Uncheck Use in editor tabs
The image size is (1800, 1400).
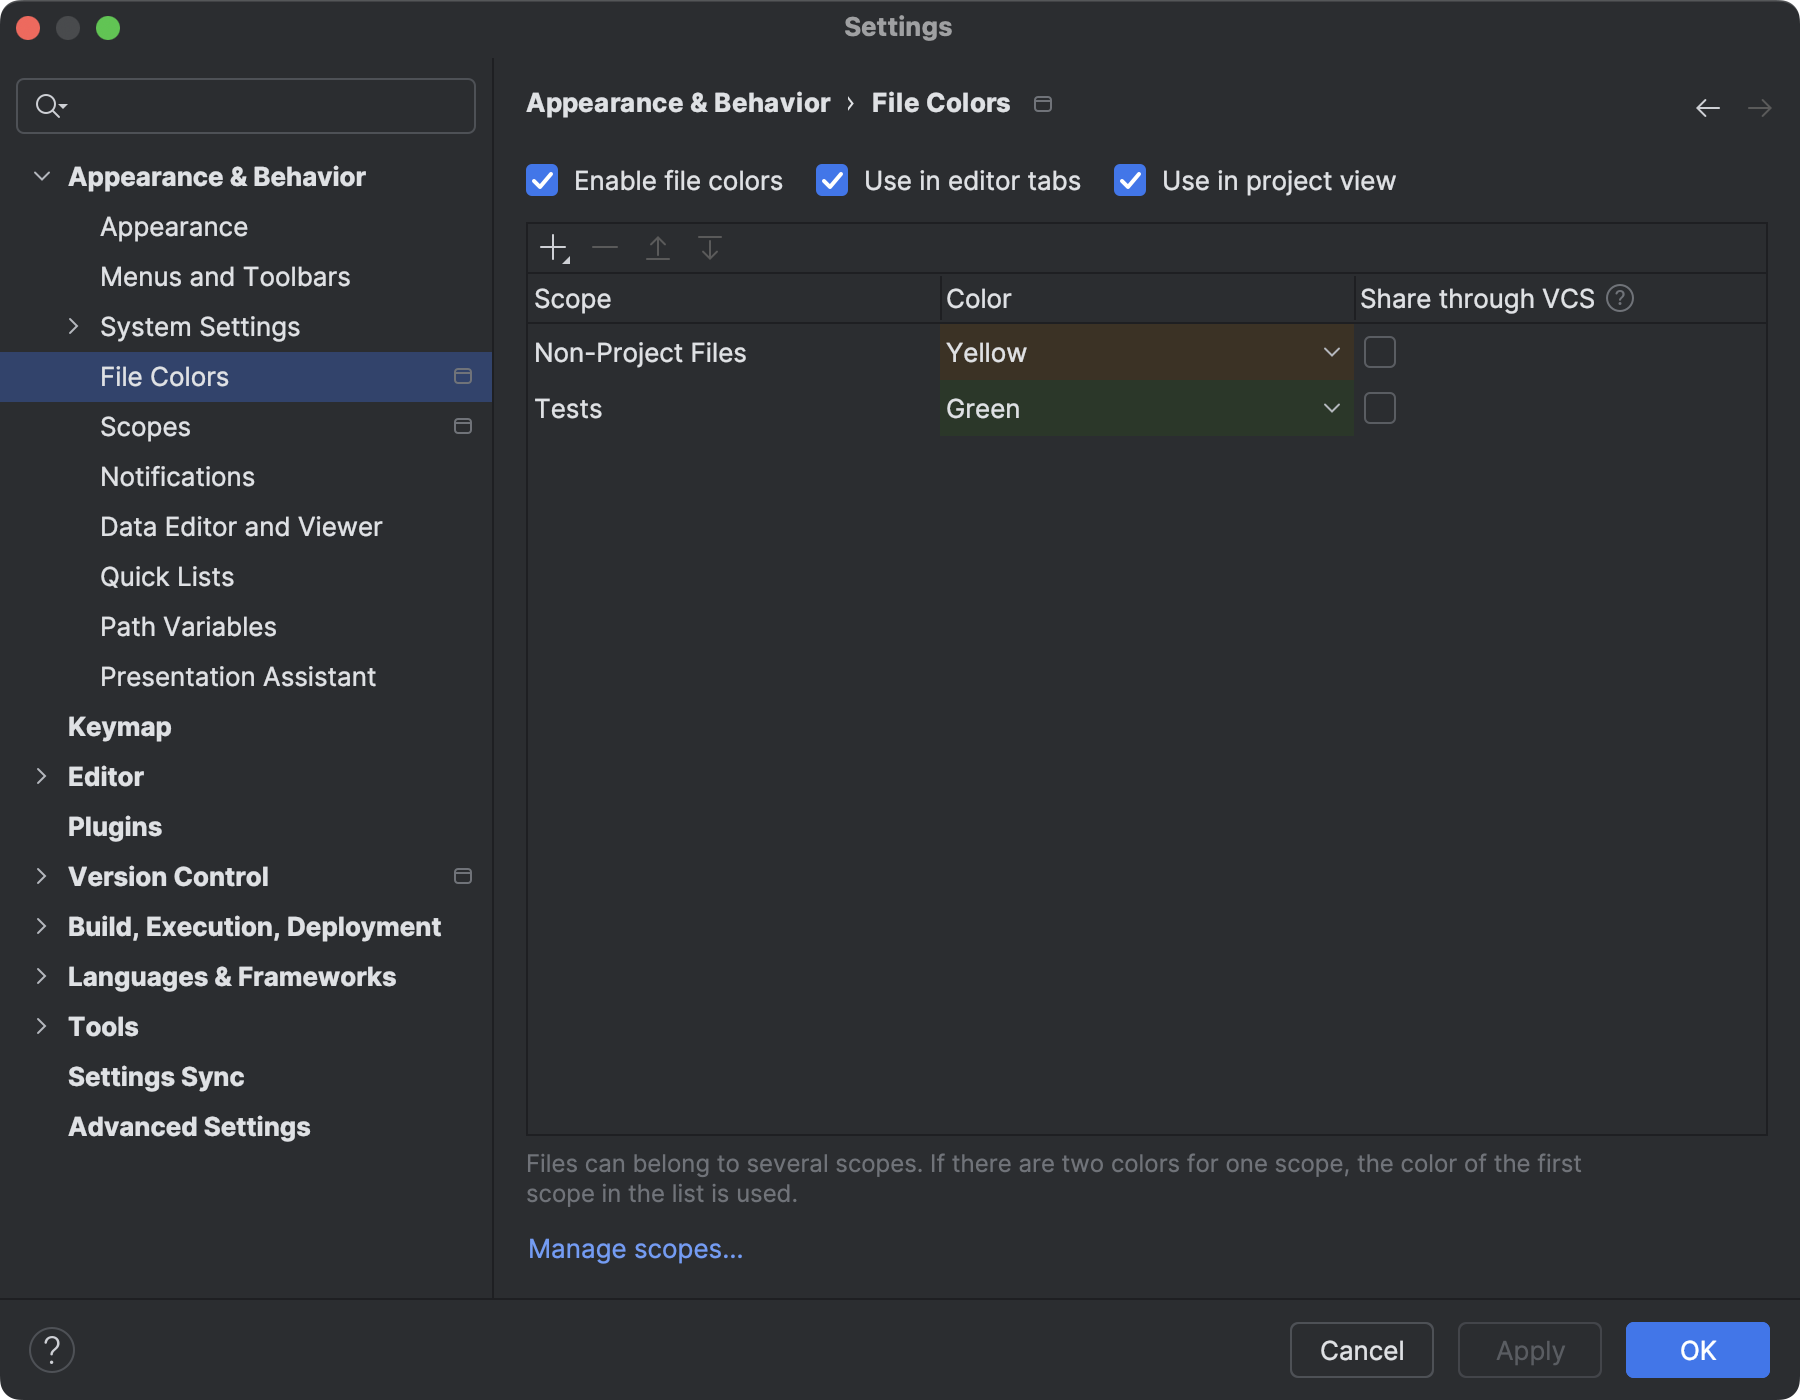click(831, 181)
